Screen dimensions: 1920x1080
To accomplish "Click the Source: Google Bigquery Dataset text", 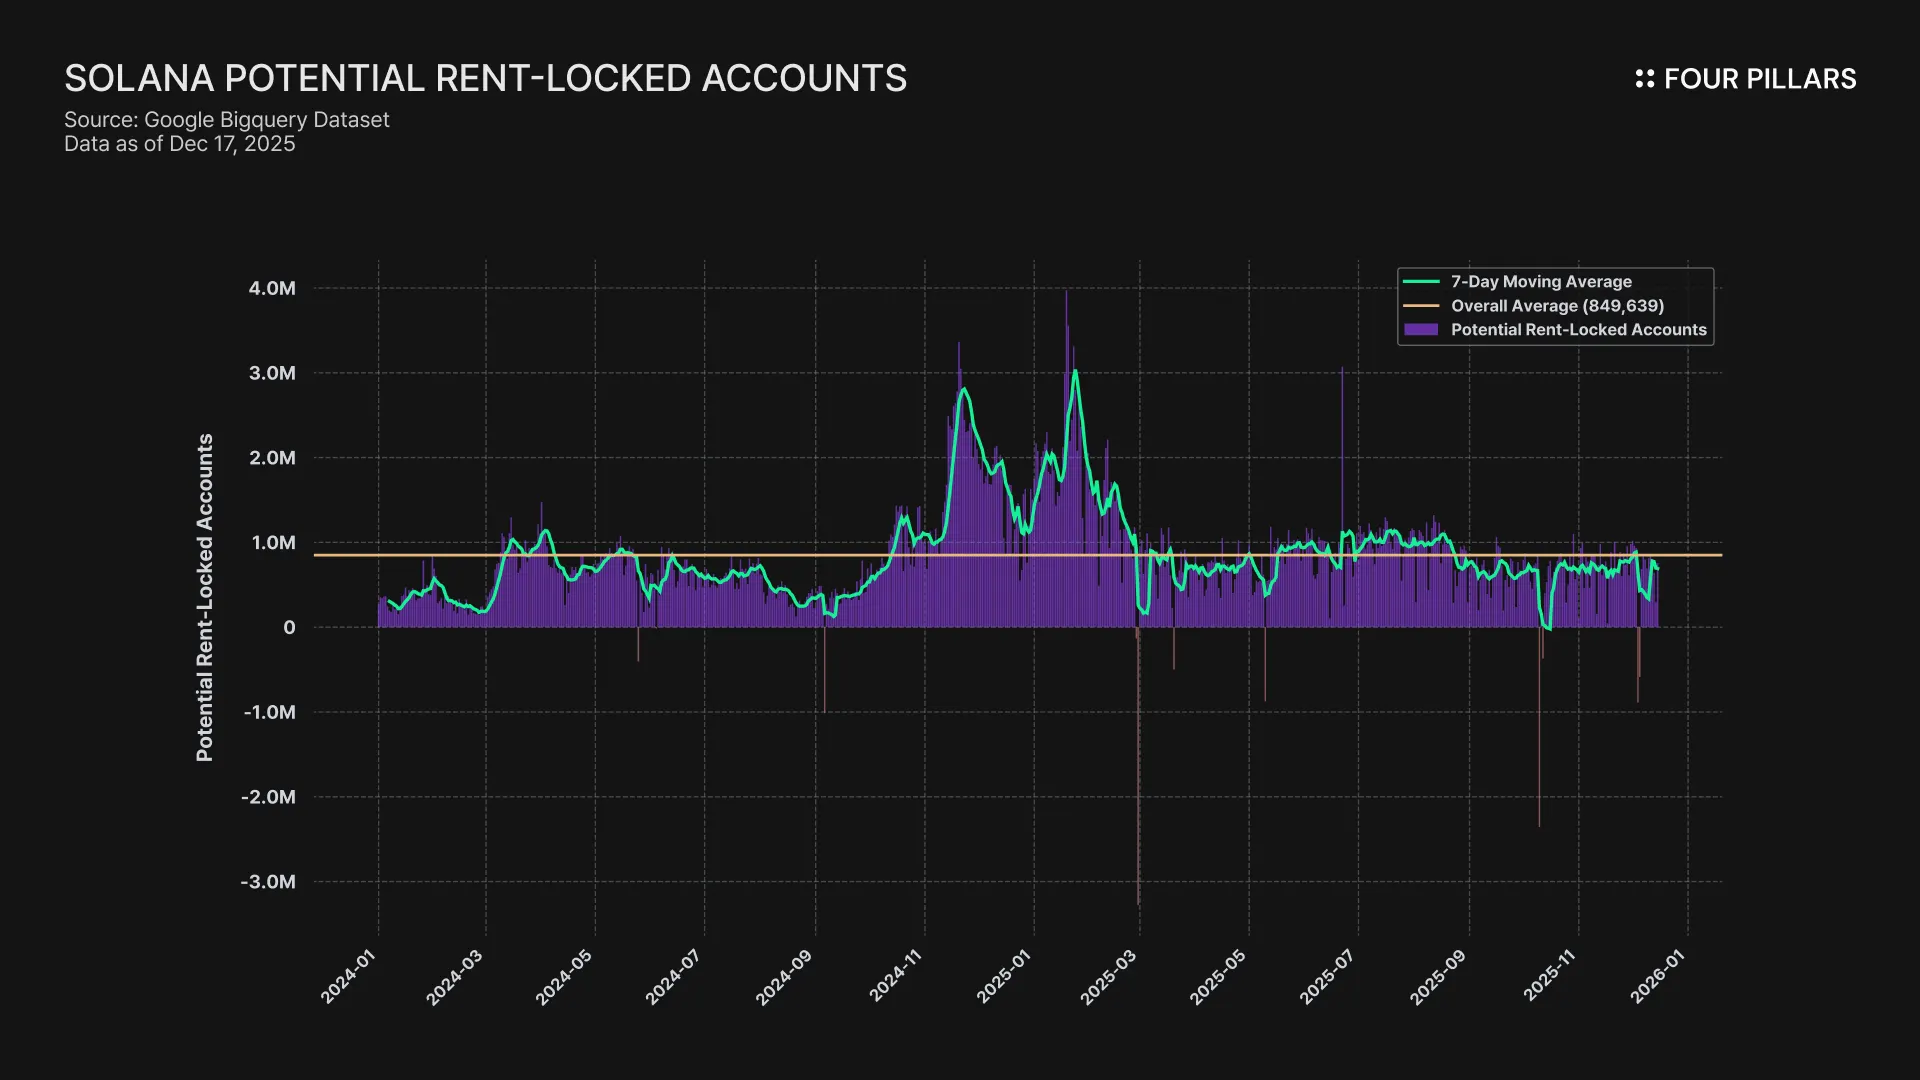I will pos(226,120).
